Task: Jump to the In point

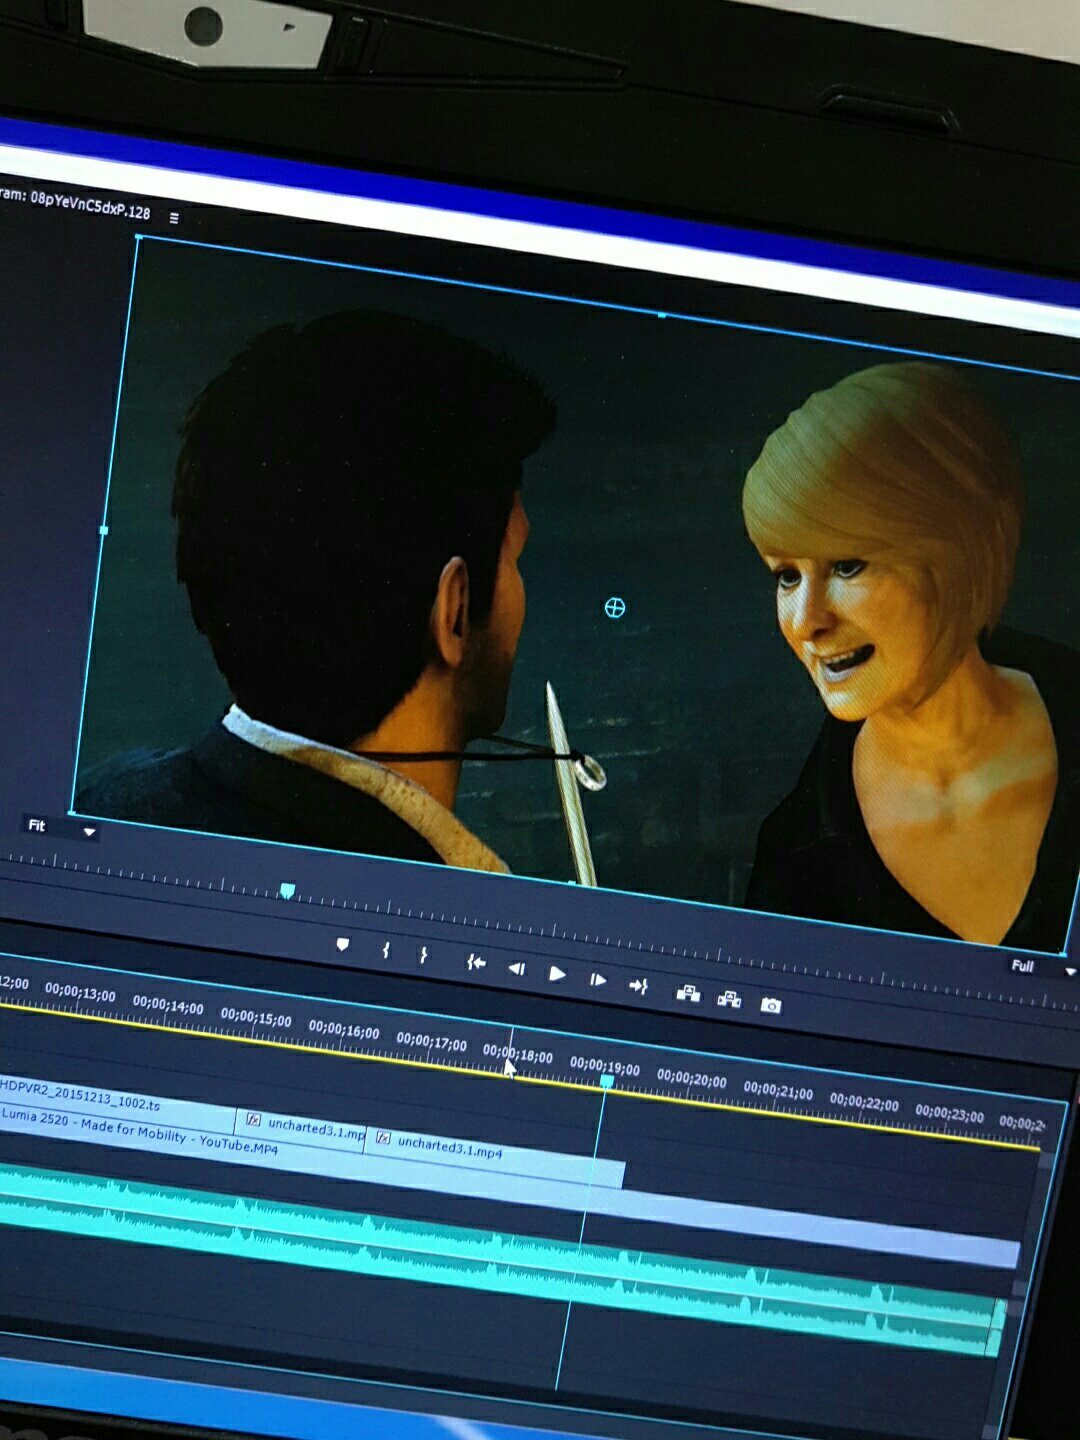Action: [476, 962]
